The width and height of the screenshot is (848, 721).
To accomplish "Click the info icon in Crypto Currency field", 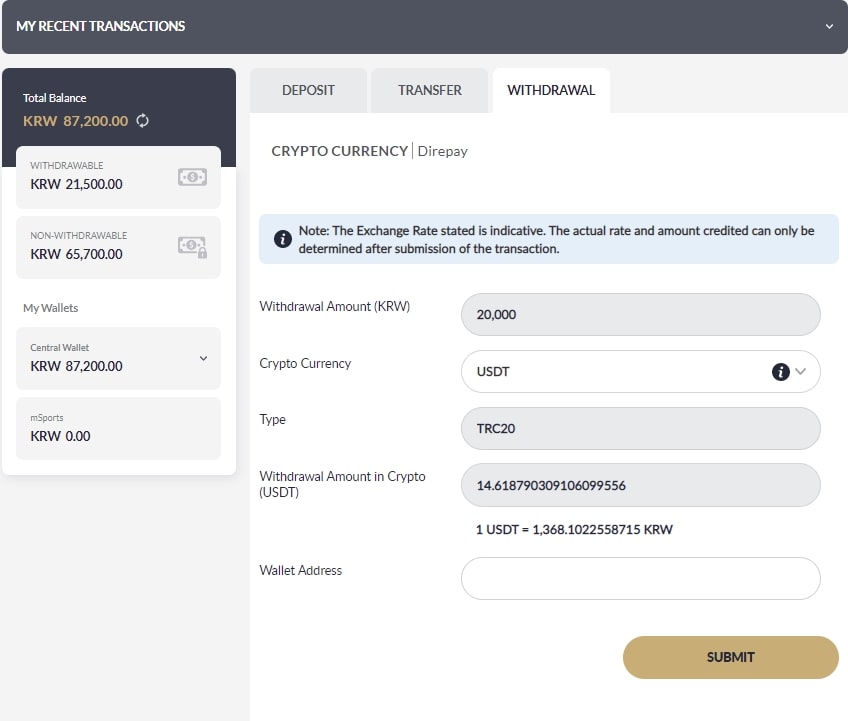I will click(781, 372).
